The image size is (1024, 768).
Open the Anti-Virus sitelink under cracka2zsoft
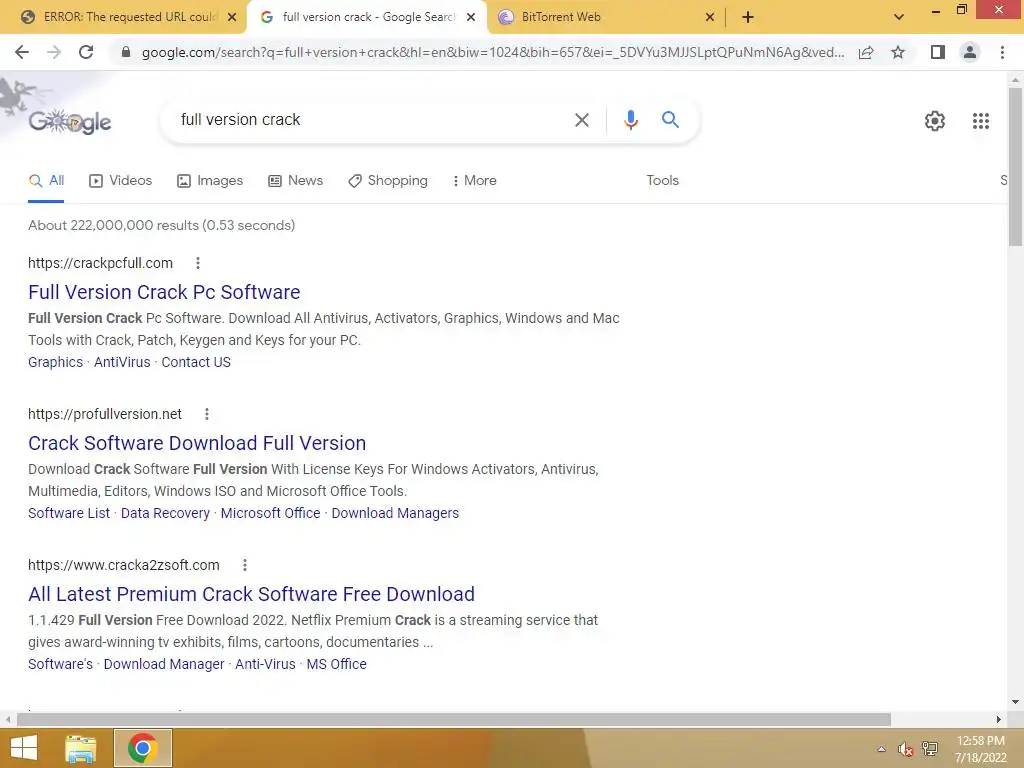pyautogui.click(x=265, y=664)
